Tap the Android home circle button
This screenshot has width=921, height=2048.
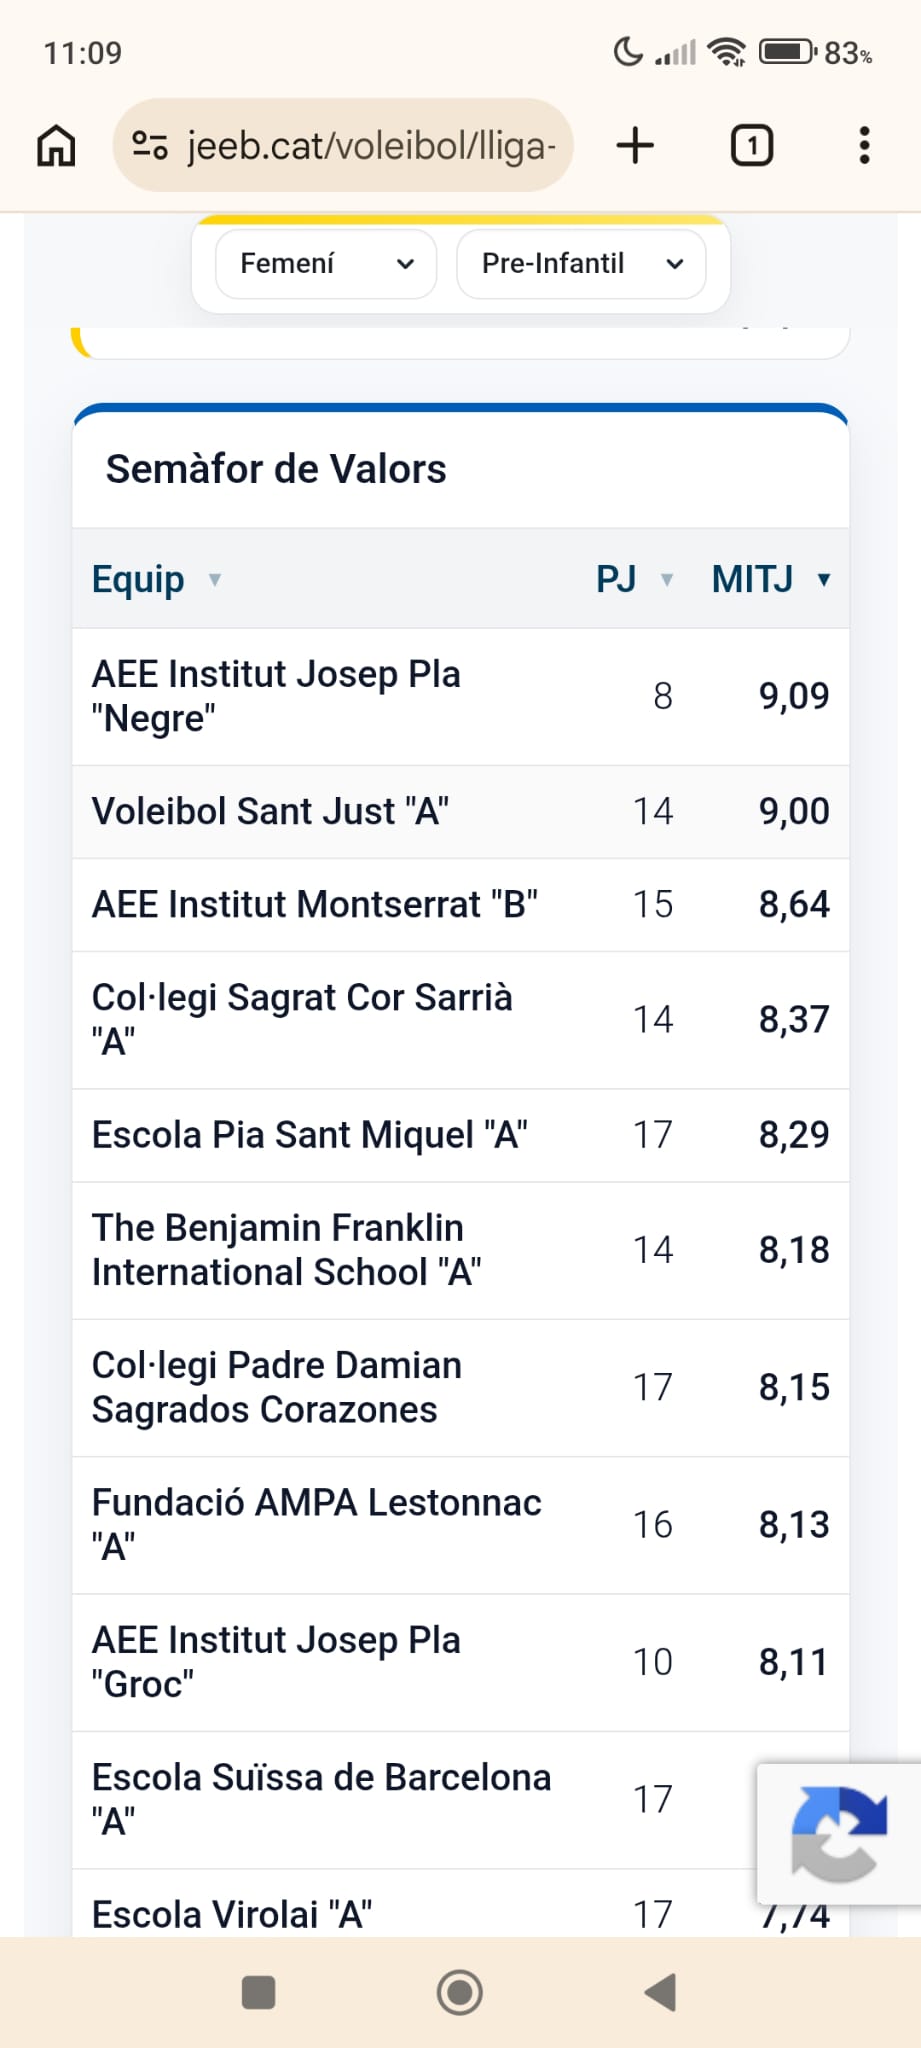(460, 1992)
